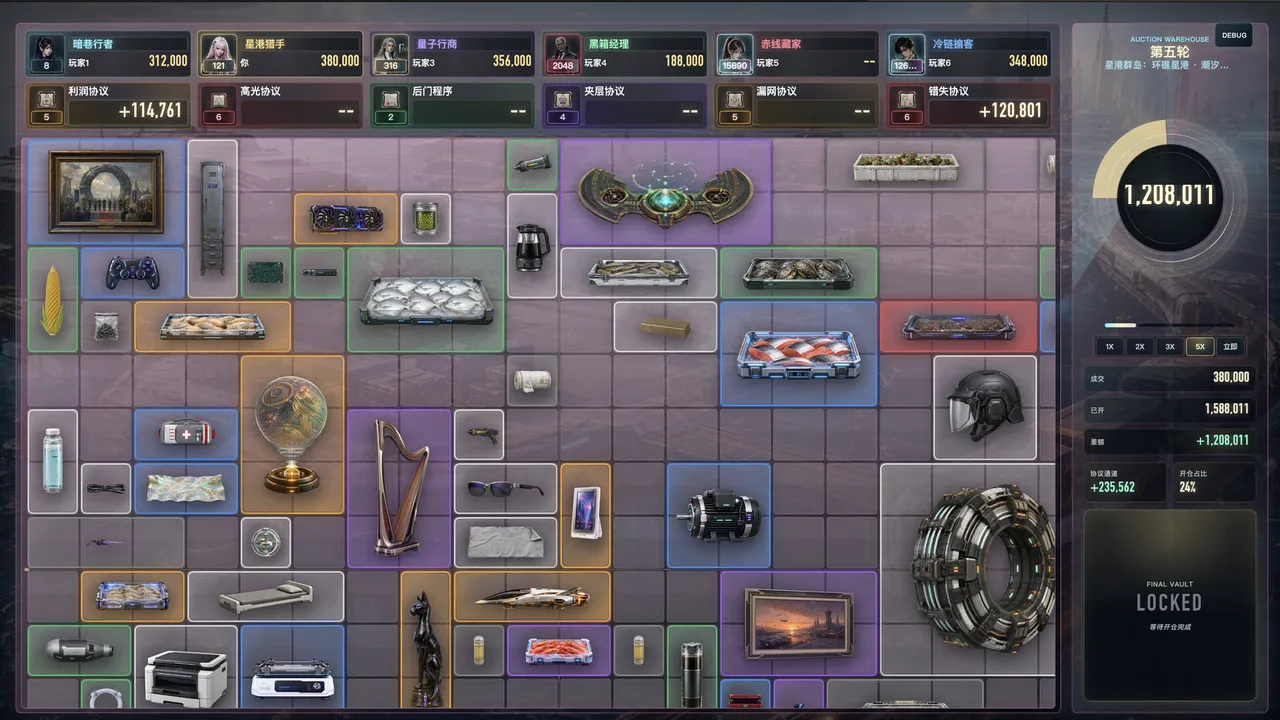Open the 夹层协议 protocol card

click(x=624, y=105)
